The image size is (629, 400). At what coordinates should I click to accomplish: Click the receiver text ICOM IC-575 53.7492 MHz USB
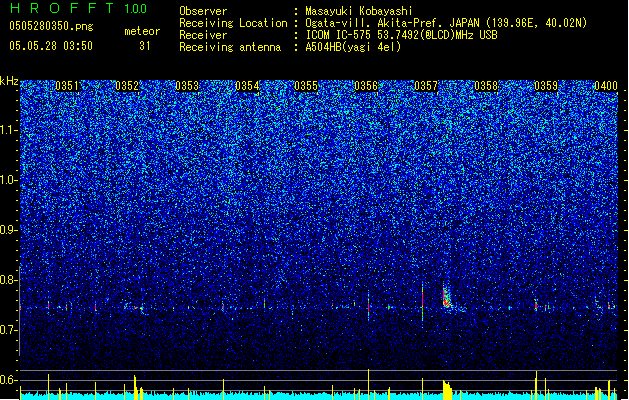tap(401, 35)
